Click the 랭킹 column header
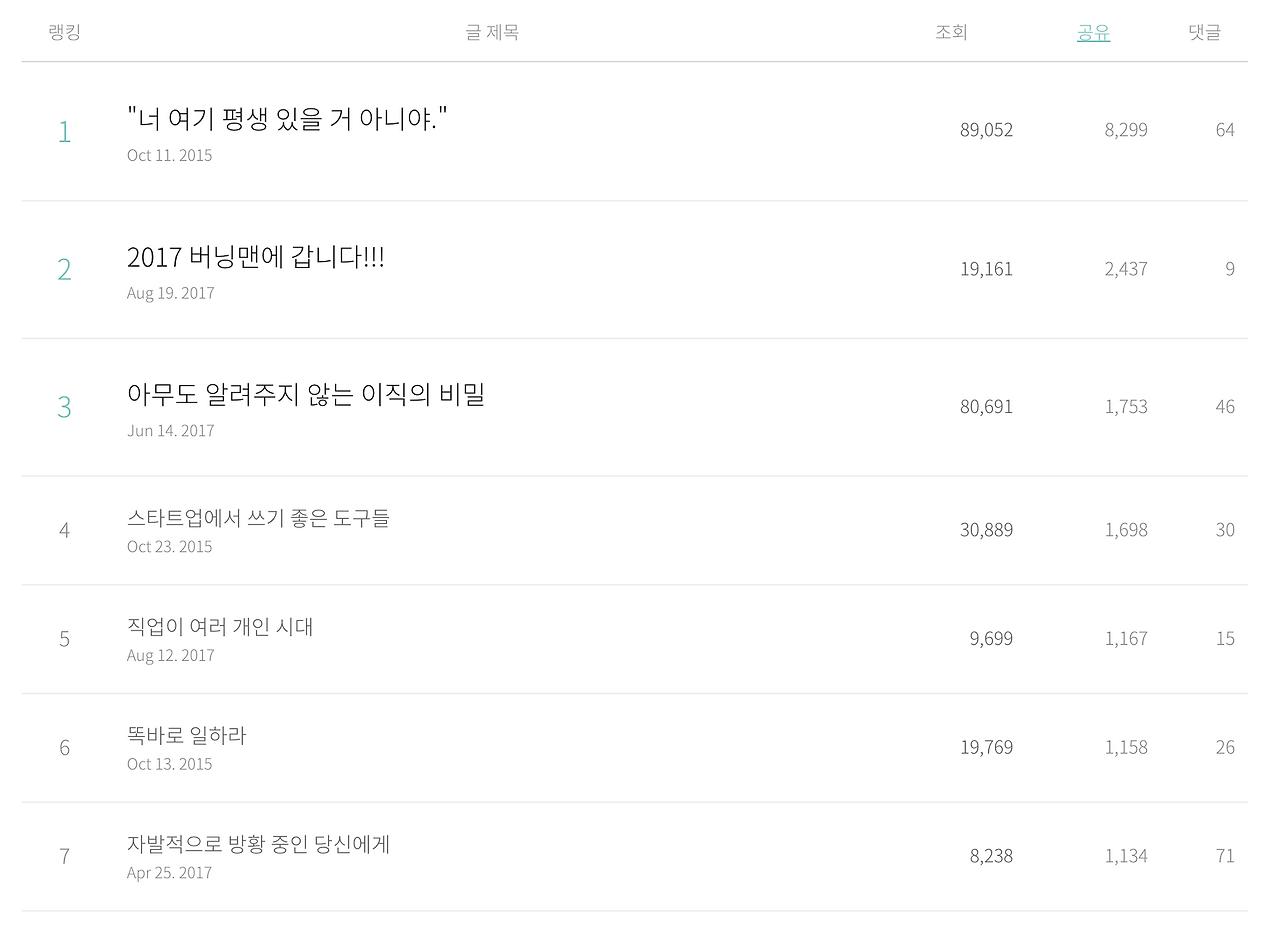The height and width of the screenshot is (929, 1280). click(64, 32)
